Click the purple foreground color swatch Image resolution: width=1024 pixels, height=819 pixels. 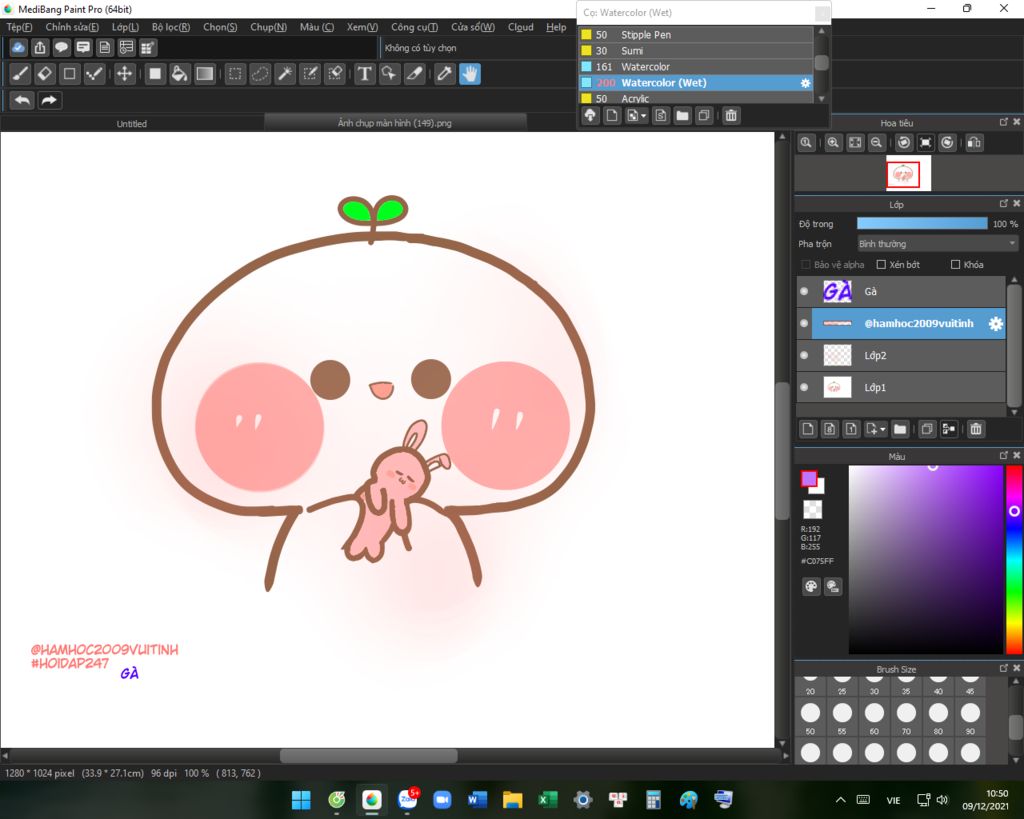click(x=809, y=479)
